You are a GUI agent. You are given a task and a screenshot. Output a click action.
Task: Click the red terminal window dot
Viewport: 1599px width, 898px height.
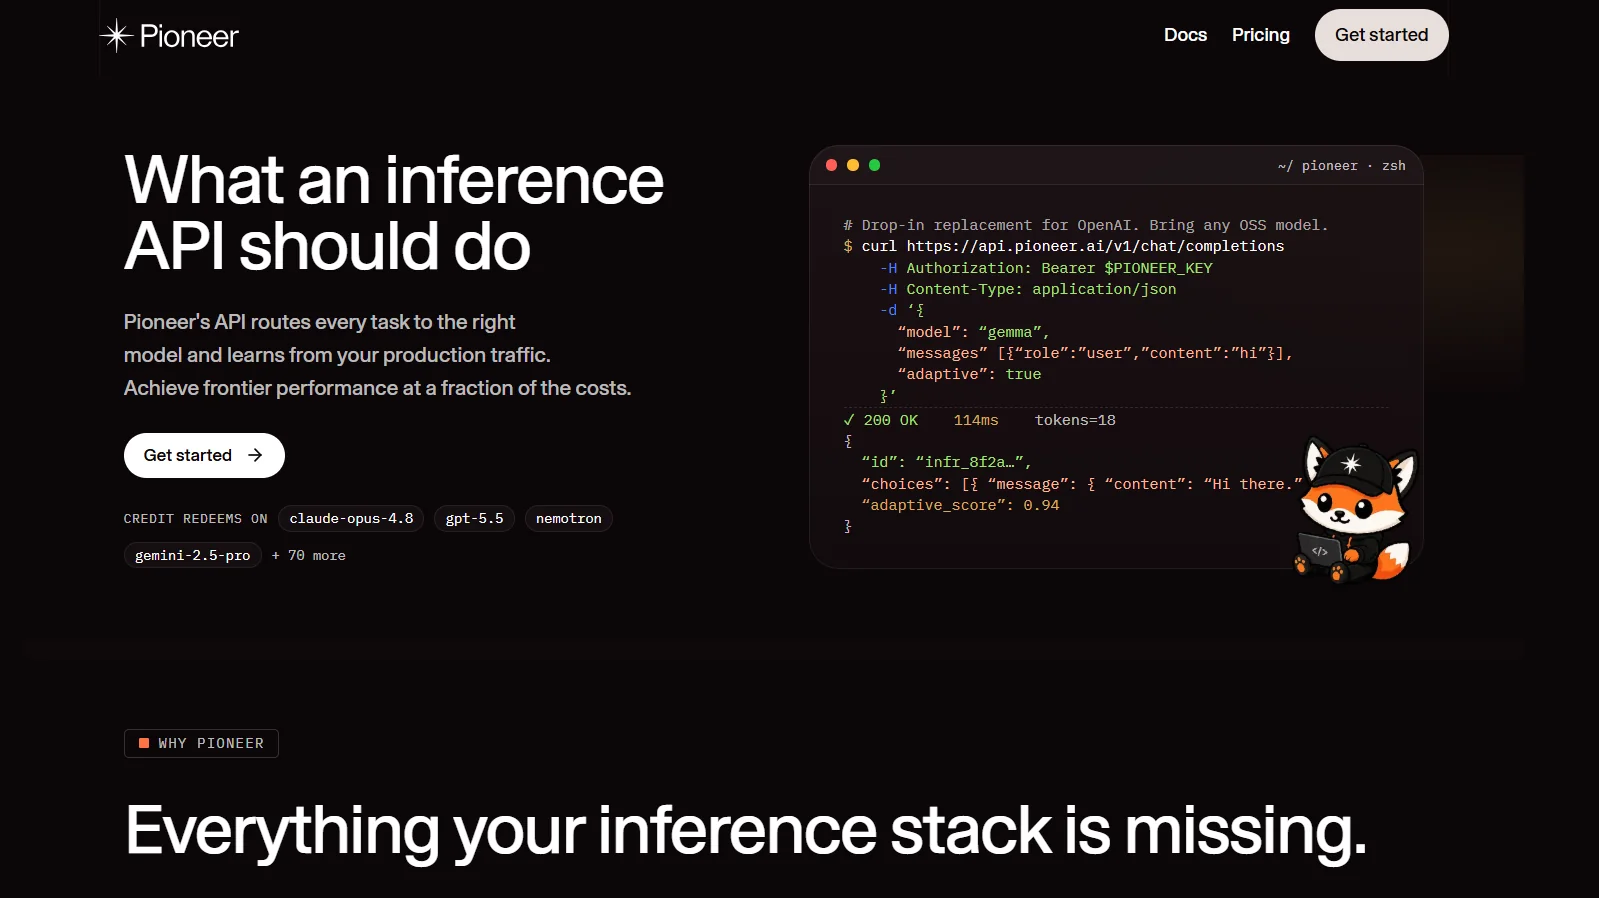(x=831, y=165)
